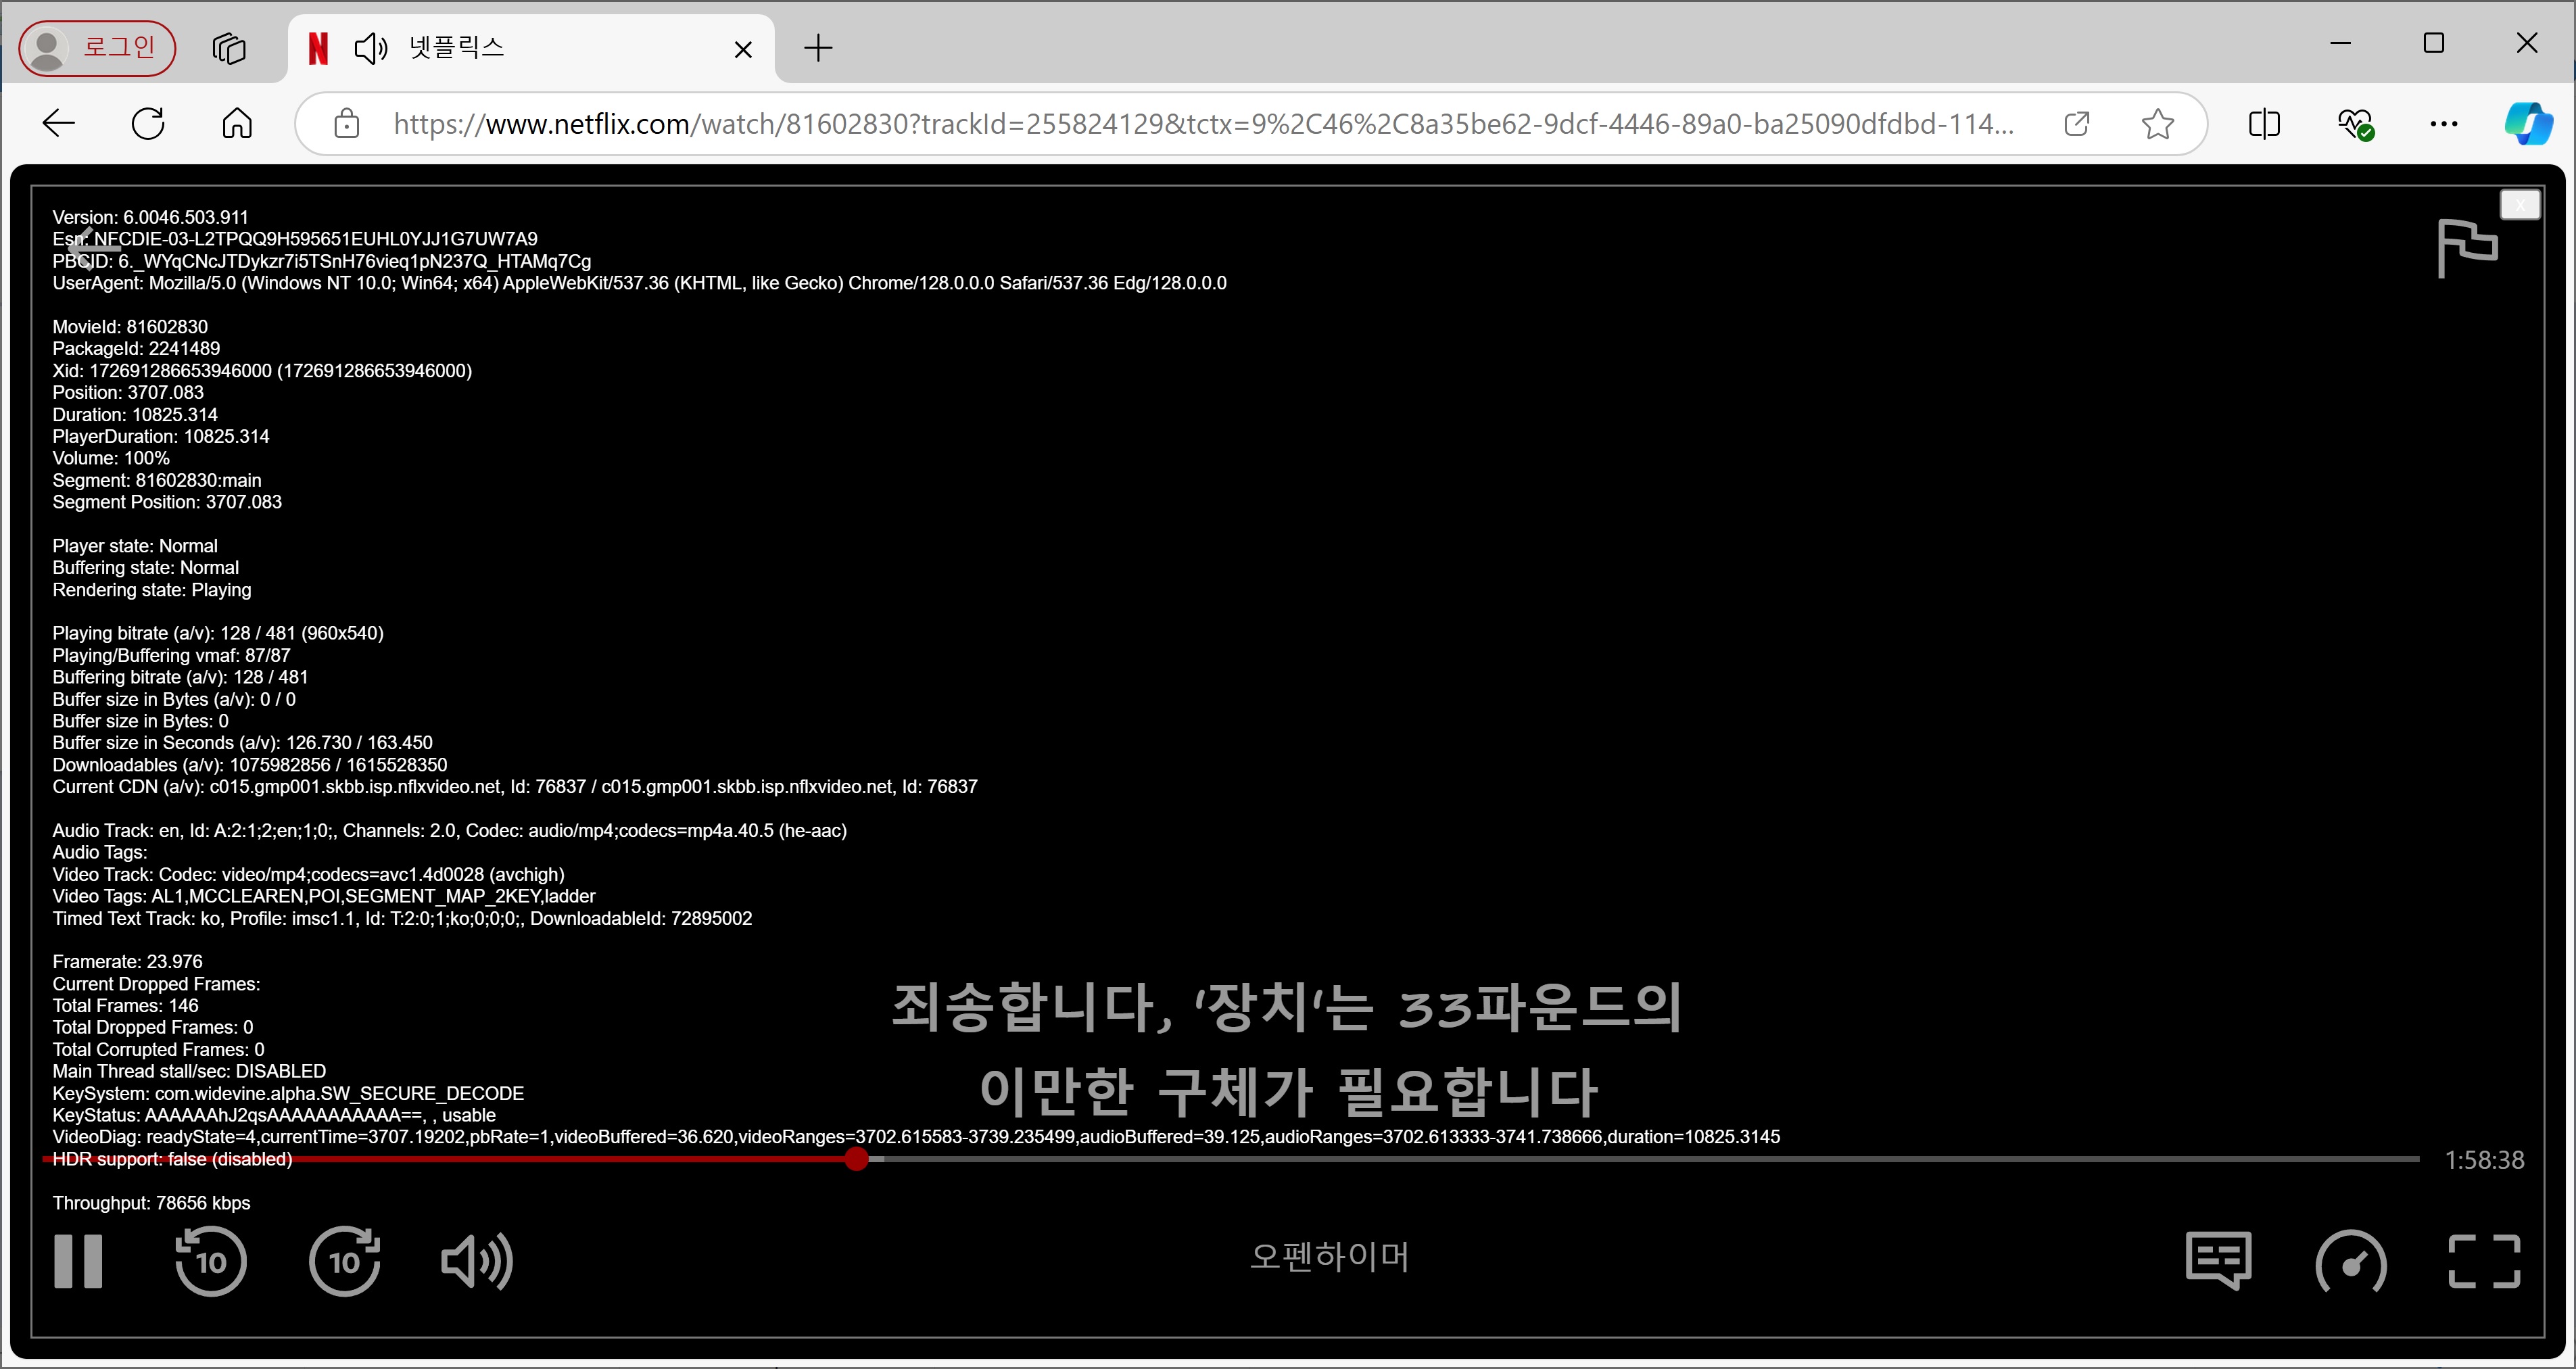Click the Timed Text Track: ko line
Viewport: 2576px width, 1369px height.
coord(402,918)
